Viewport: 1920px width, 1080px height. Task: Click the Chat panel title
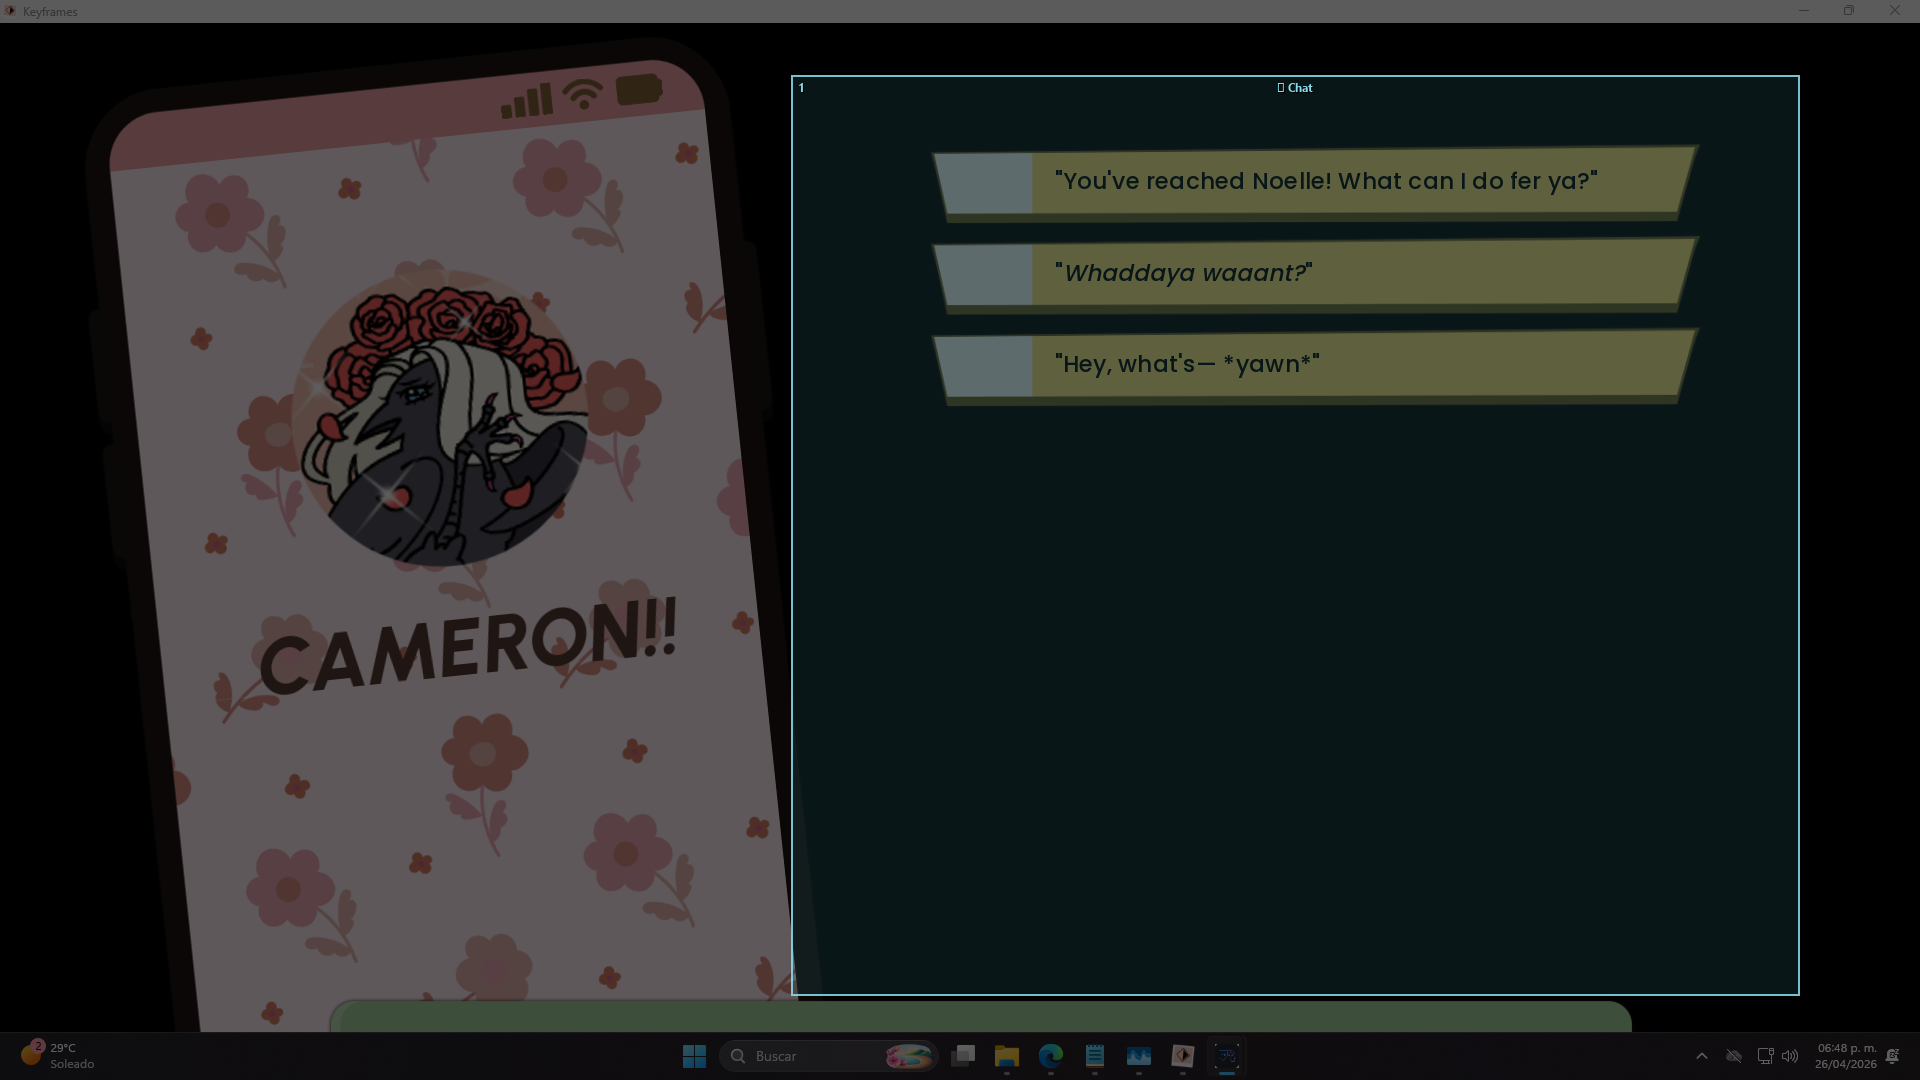[1295, 88]
